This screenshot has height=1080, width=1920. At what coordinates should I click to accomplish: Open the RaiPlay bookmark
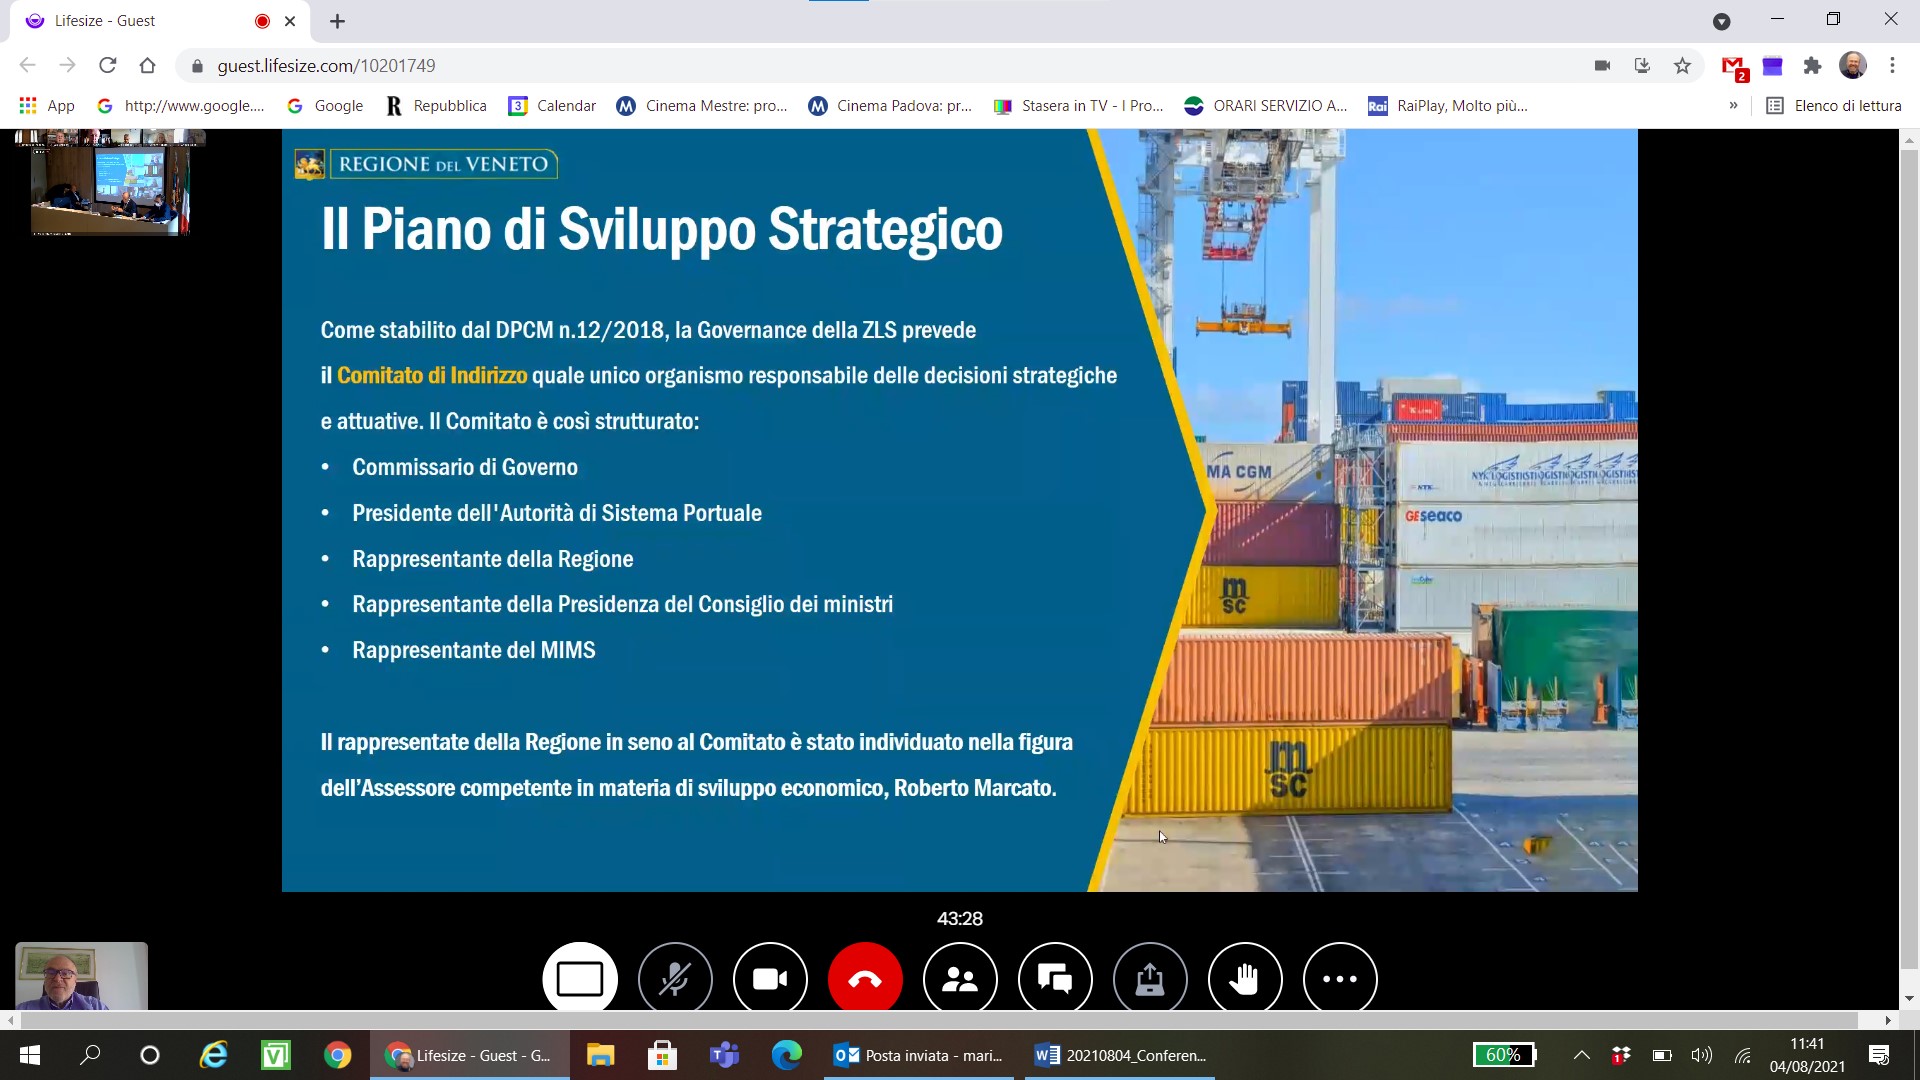(x=1448, y=106)
